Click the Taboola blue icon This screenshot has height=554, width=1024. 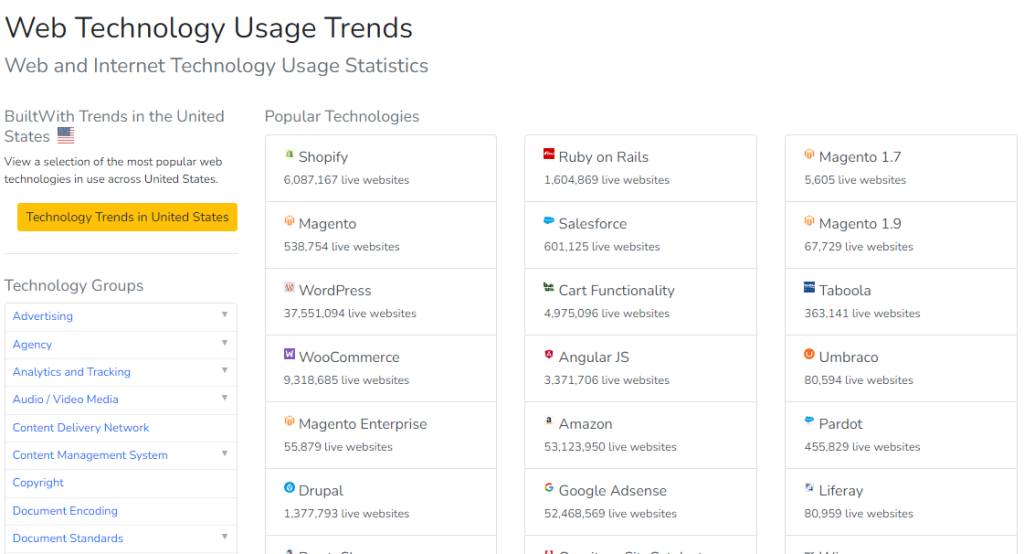(x=809, y=287)
